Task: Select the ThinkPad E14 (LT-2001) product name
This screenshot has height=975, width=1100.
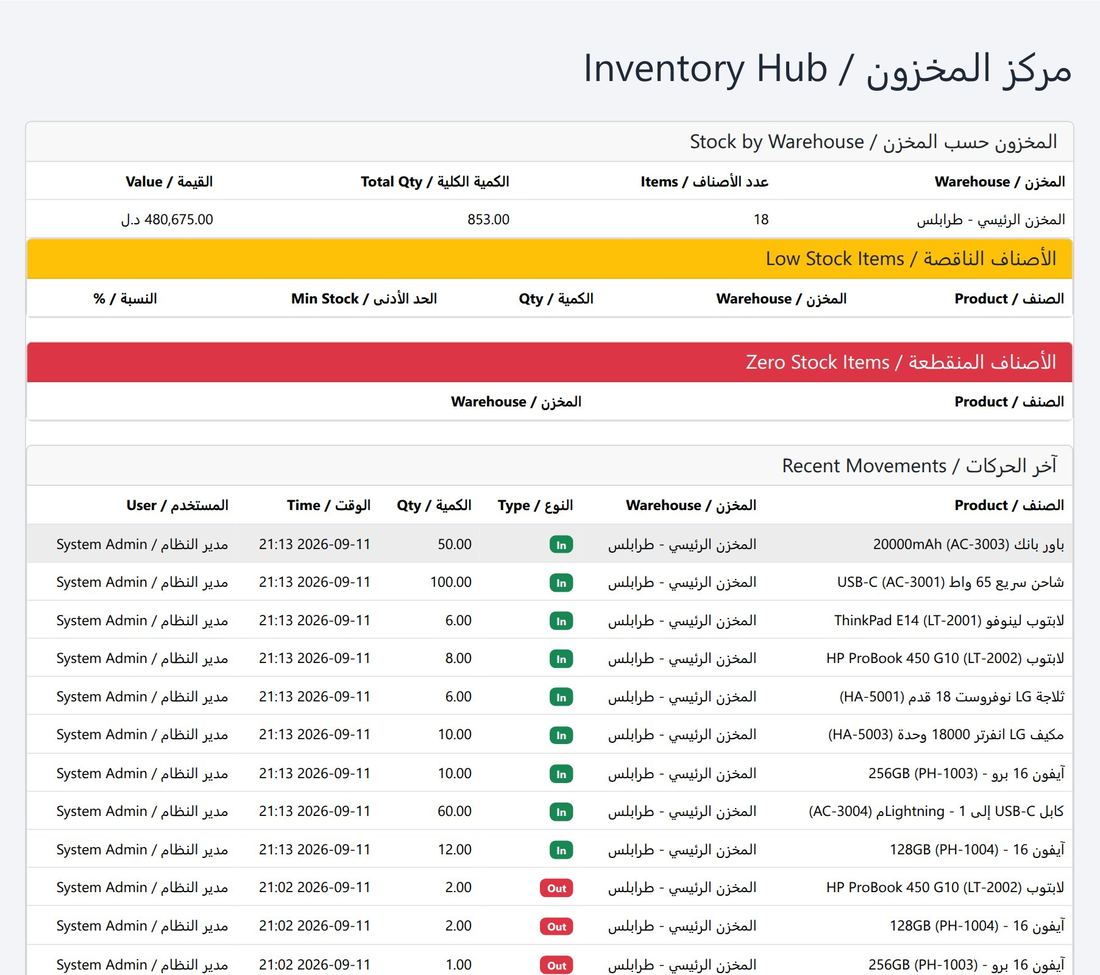Action: click(x=949, y=621)
